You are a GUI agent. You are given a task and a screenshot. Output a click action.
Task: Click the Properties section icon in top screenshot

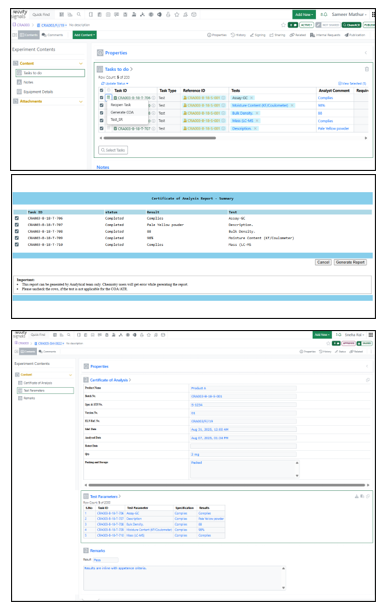100,53
